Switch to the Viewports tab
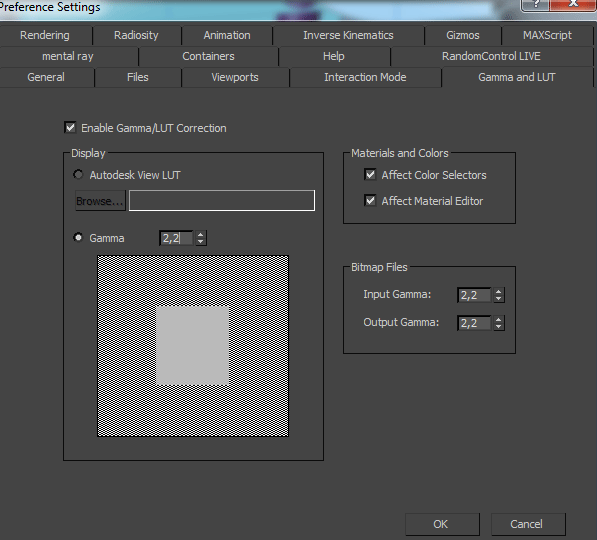This screenshot has height=540, width=597. tap(235, 77)
